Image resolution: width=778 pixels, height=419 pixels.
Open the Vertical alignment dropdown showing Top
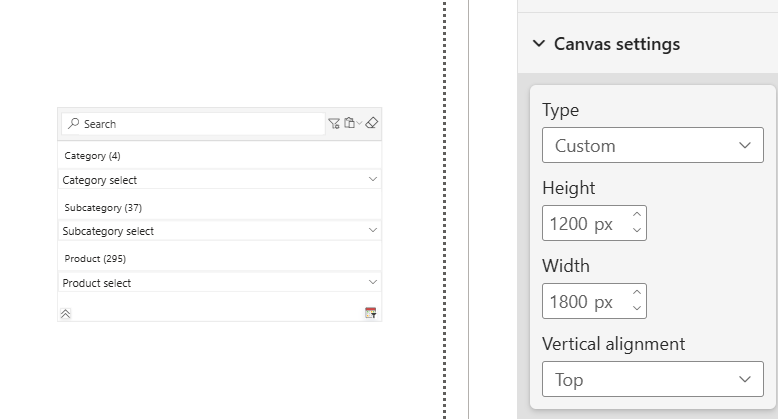pyautogui.click(x=652, y=379)
